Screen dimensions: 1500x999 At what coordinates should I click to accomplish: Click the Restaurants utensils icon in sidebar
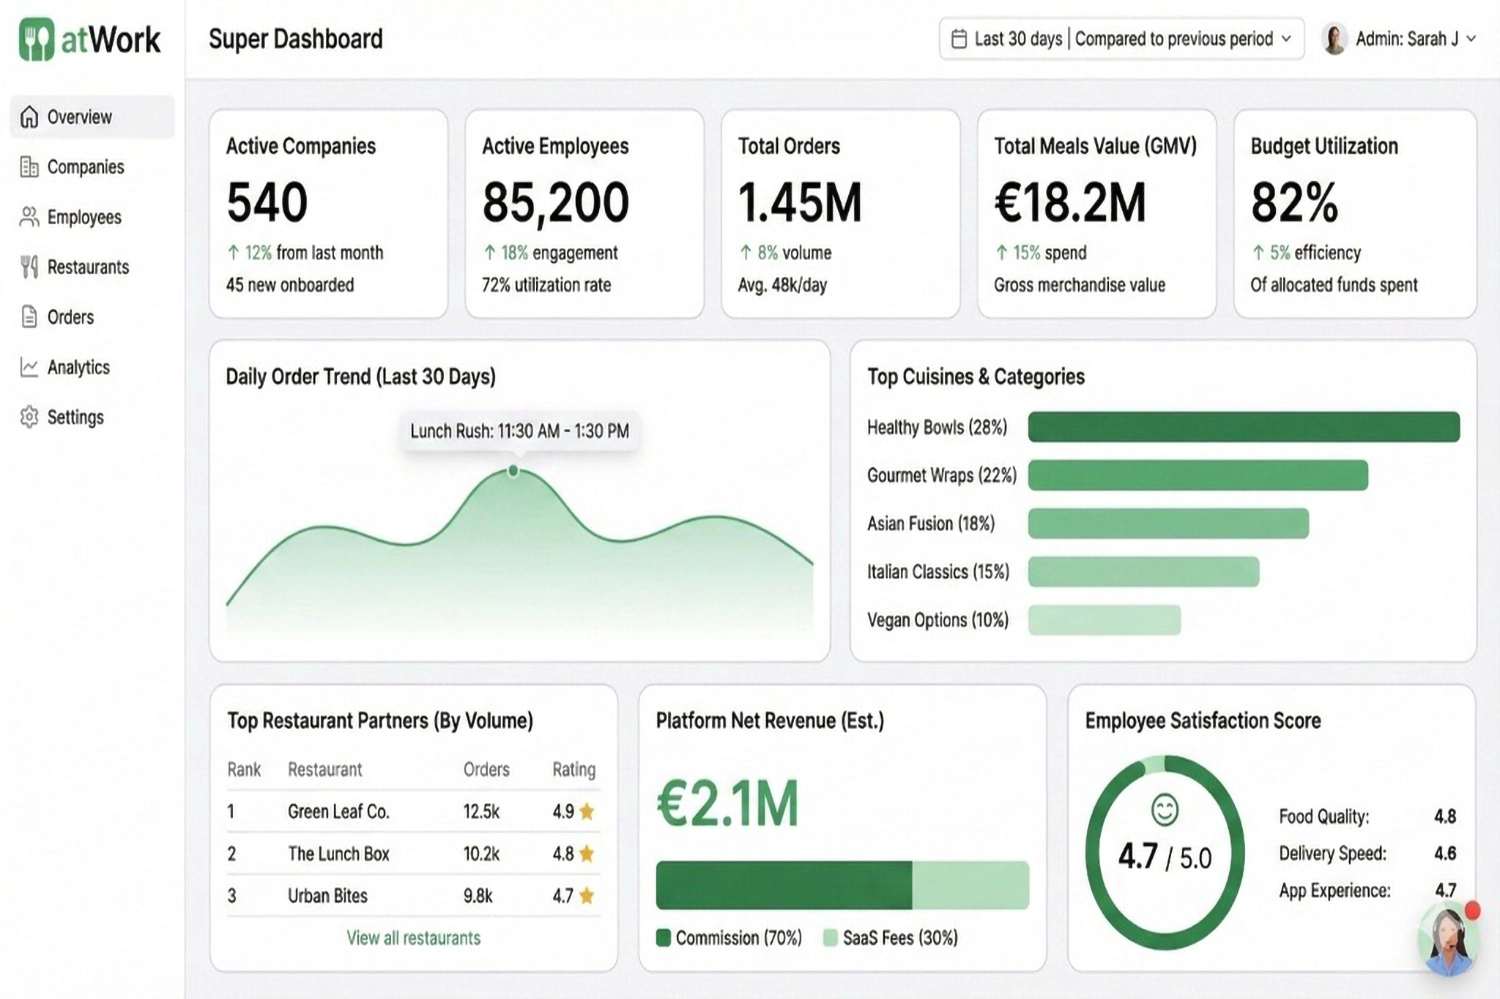(29, 267)
